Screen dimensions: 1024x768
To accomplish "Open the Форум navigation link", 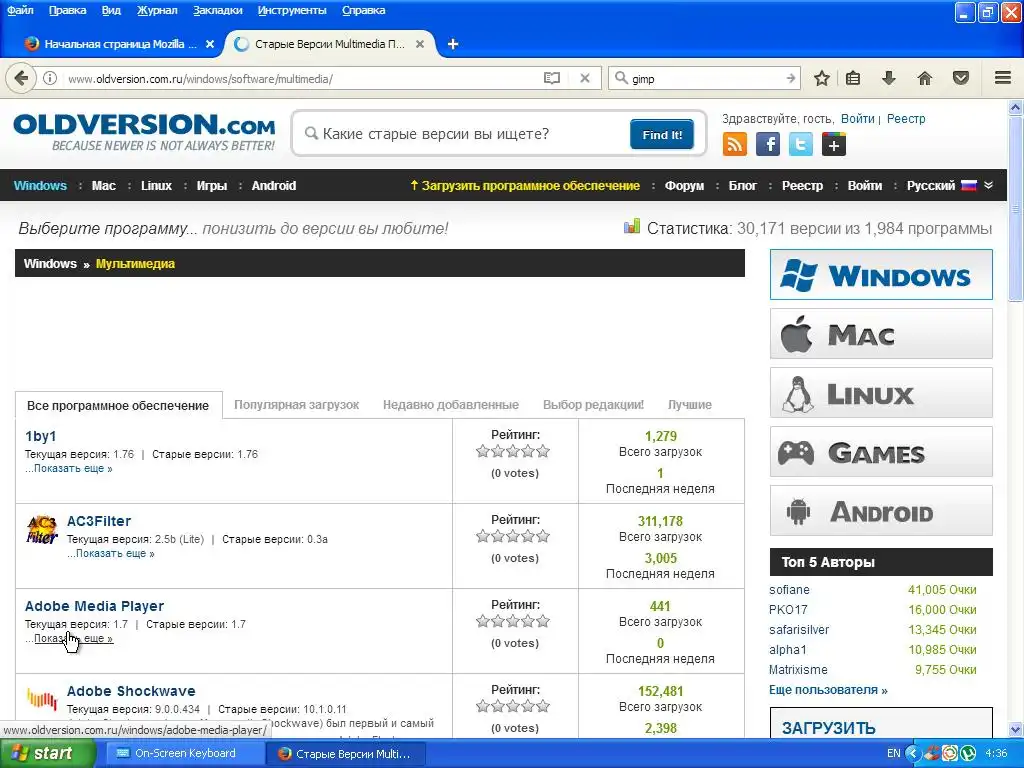I will (684, 185).
